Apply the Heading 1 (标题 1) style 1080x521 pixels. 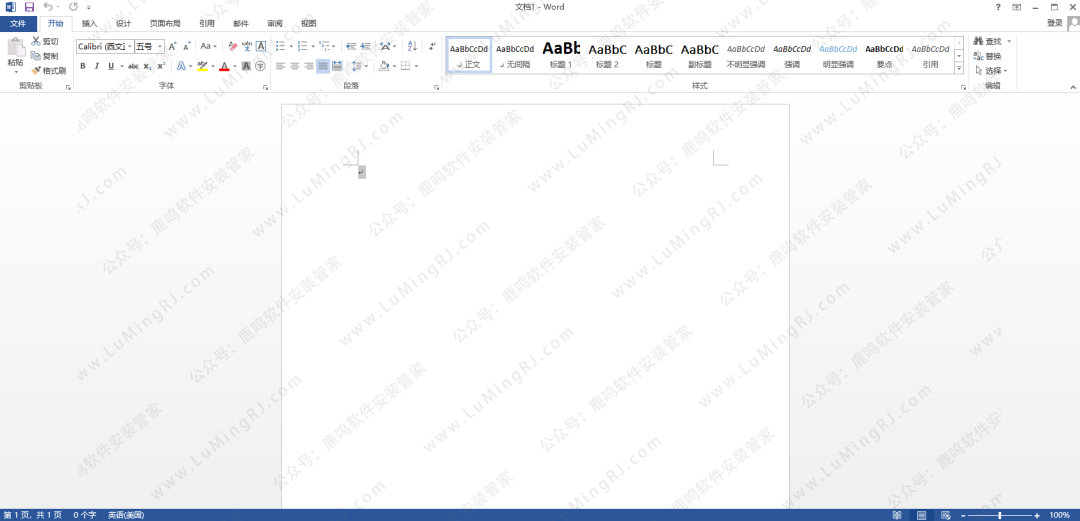pos(561,54)
